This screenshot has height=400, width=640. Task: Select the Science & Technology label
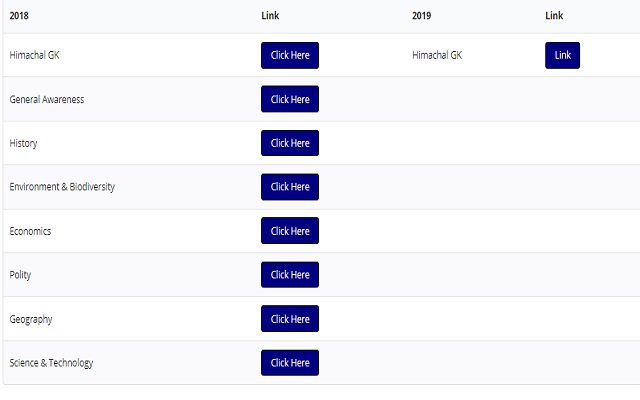coord(51,363)
